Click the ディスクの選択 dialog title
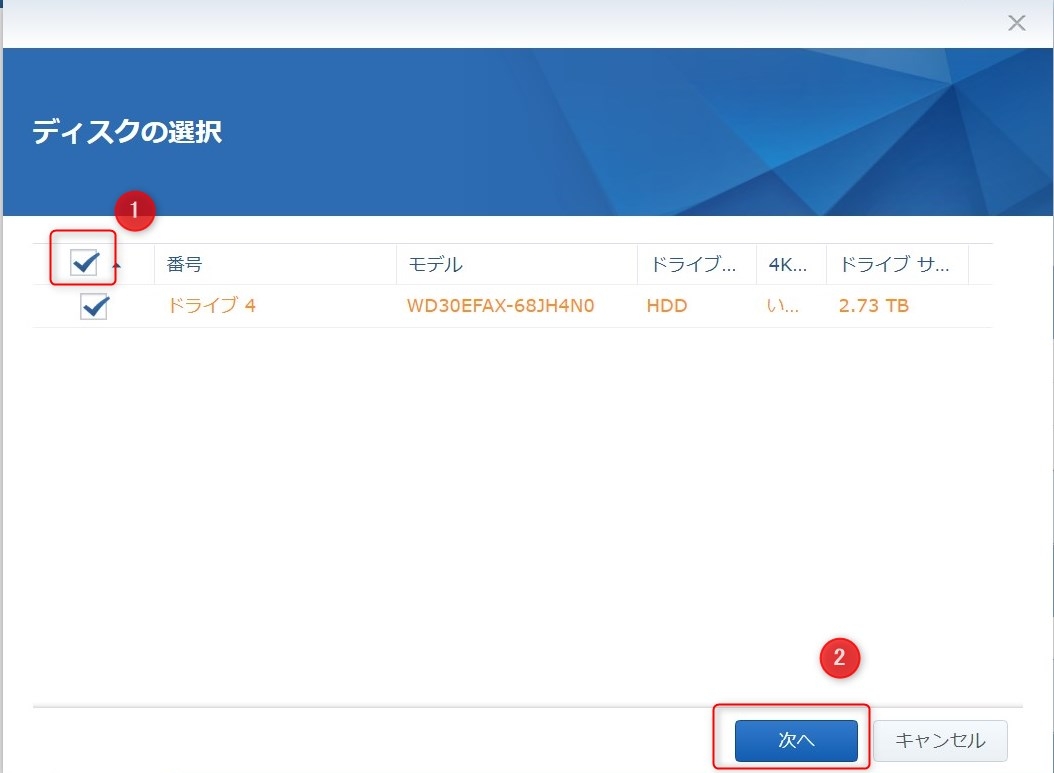This screenshot has height=773, width=1054. point(127,132)
